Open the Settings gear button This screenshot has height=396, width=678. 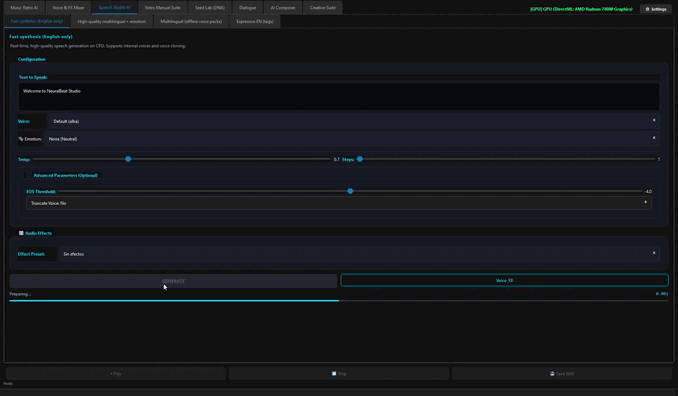coord(656,9)
